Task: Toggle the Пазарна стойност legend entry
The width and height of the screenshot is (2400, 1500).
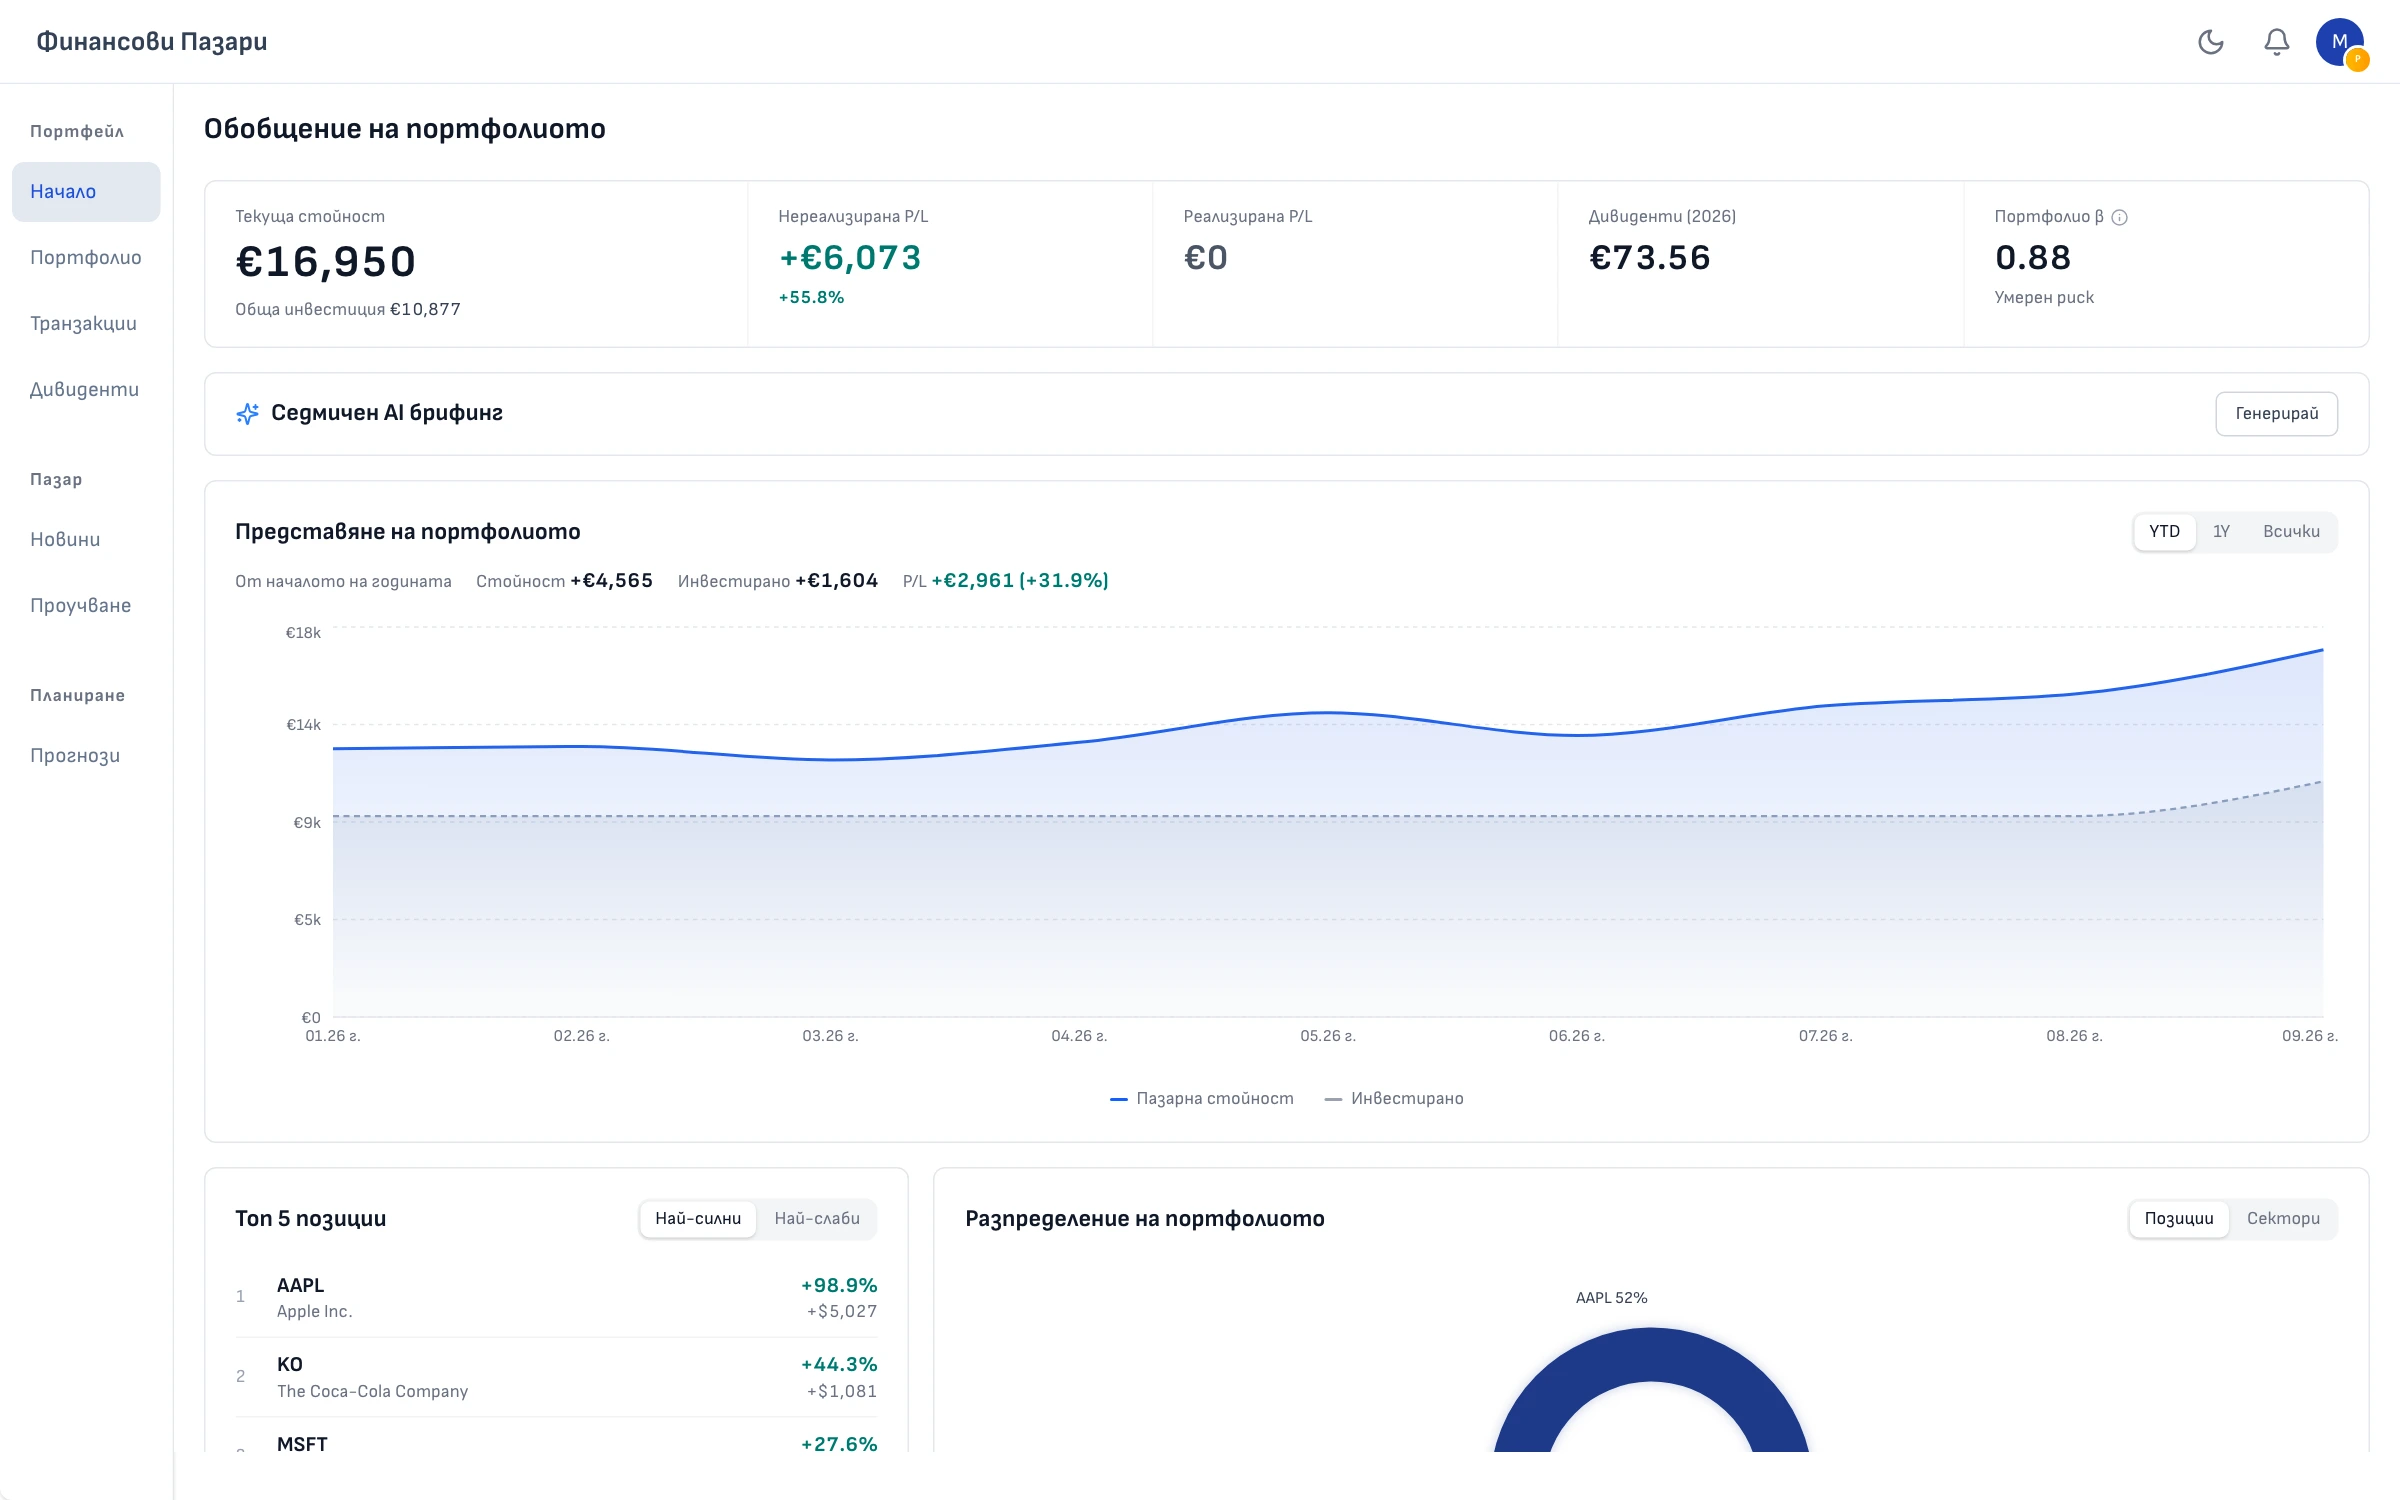Action: (1202, 1098)
